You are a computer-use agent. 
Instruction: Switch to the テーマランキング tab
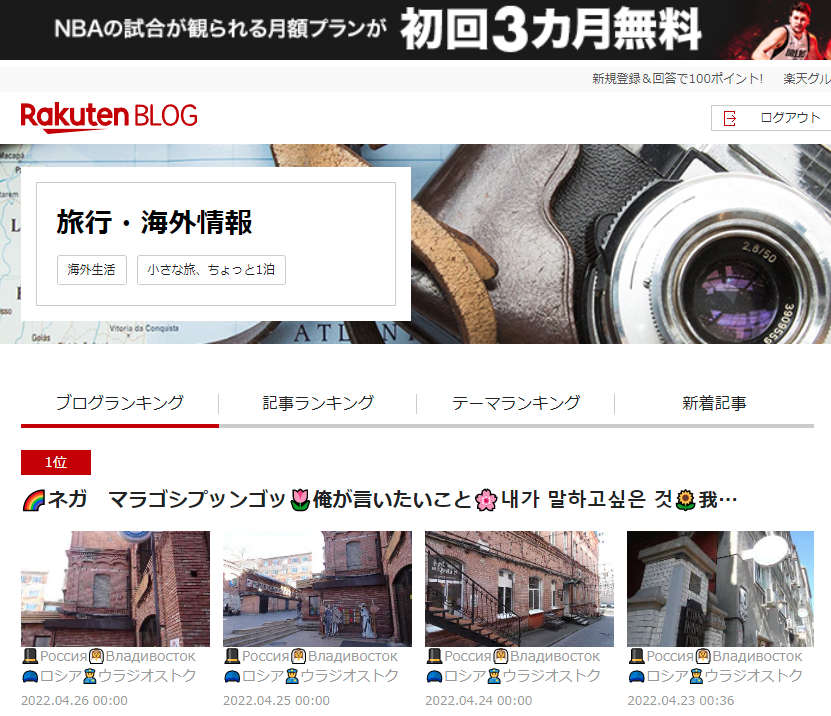click(x=516, y=403)
